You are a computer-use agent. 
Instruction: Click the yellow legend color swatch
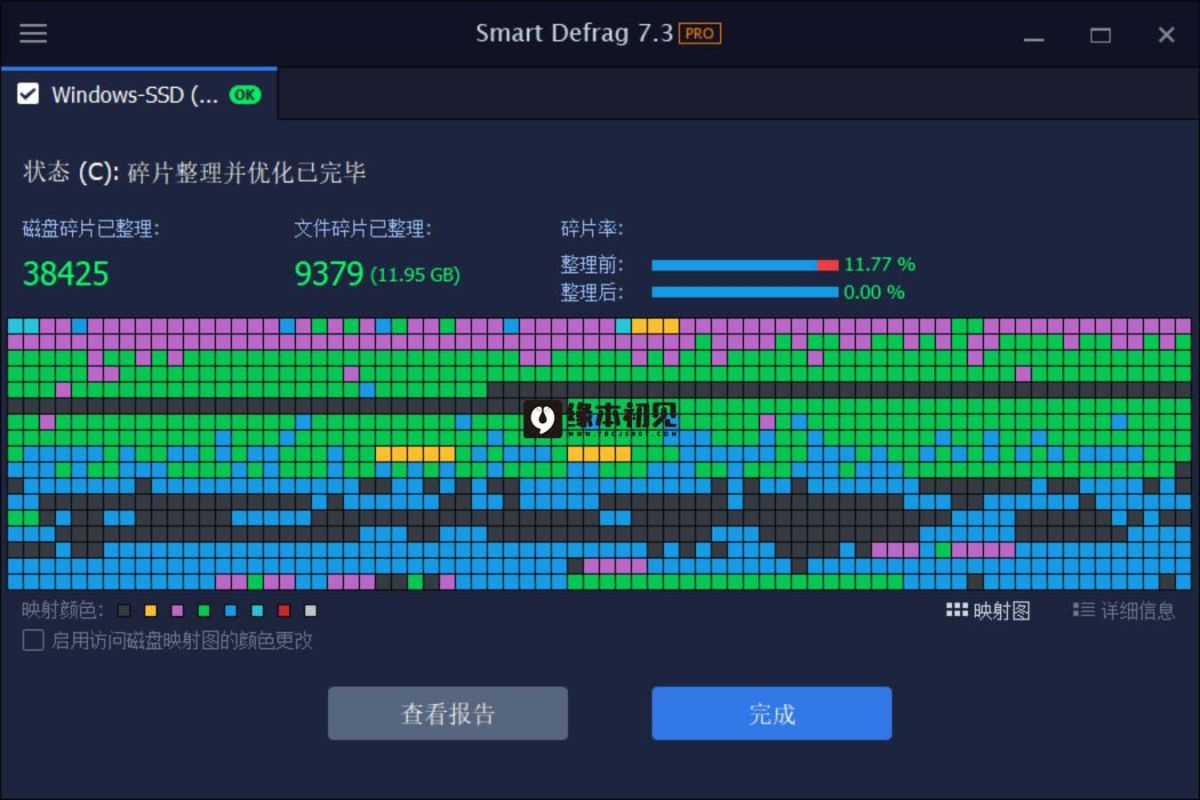(151, 611)
